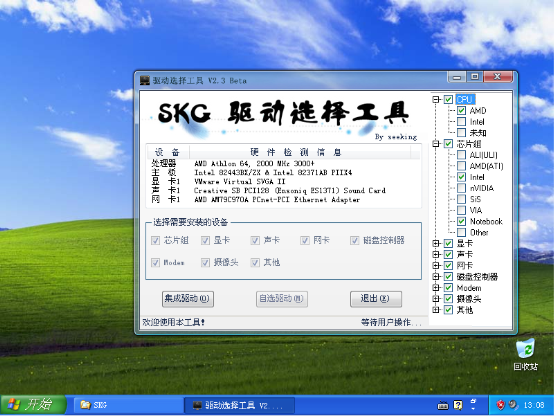Collapse the 芯片组 tree node
The image size is (555, 416).
click(x=436, y=144)
